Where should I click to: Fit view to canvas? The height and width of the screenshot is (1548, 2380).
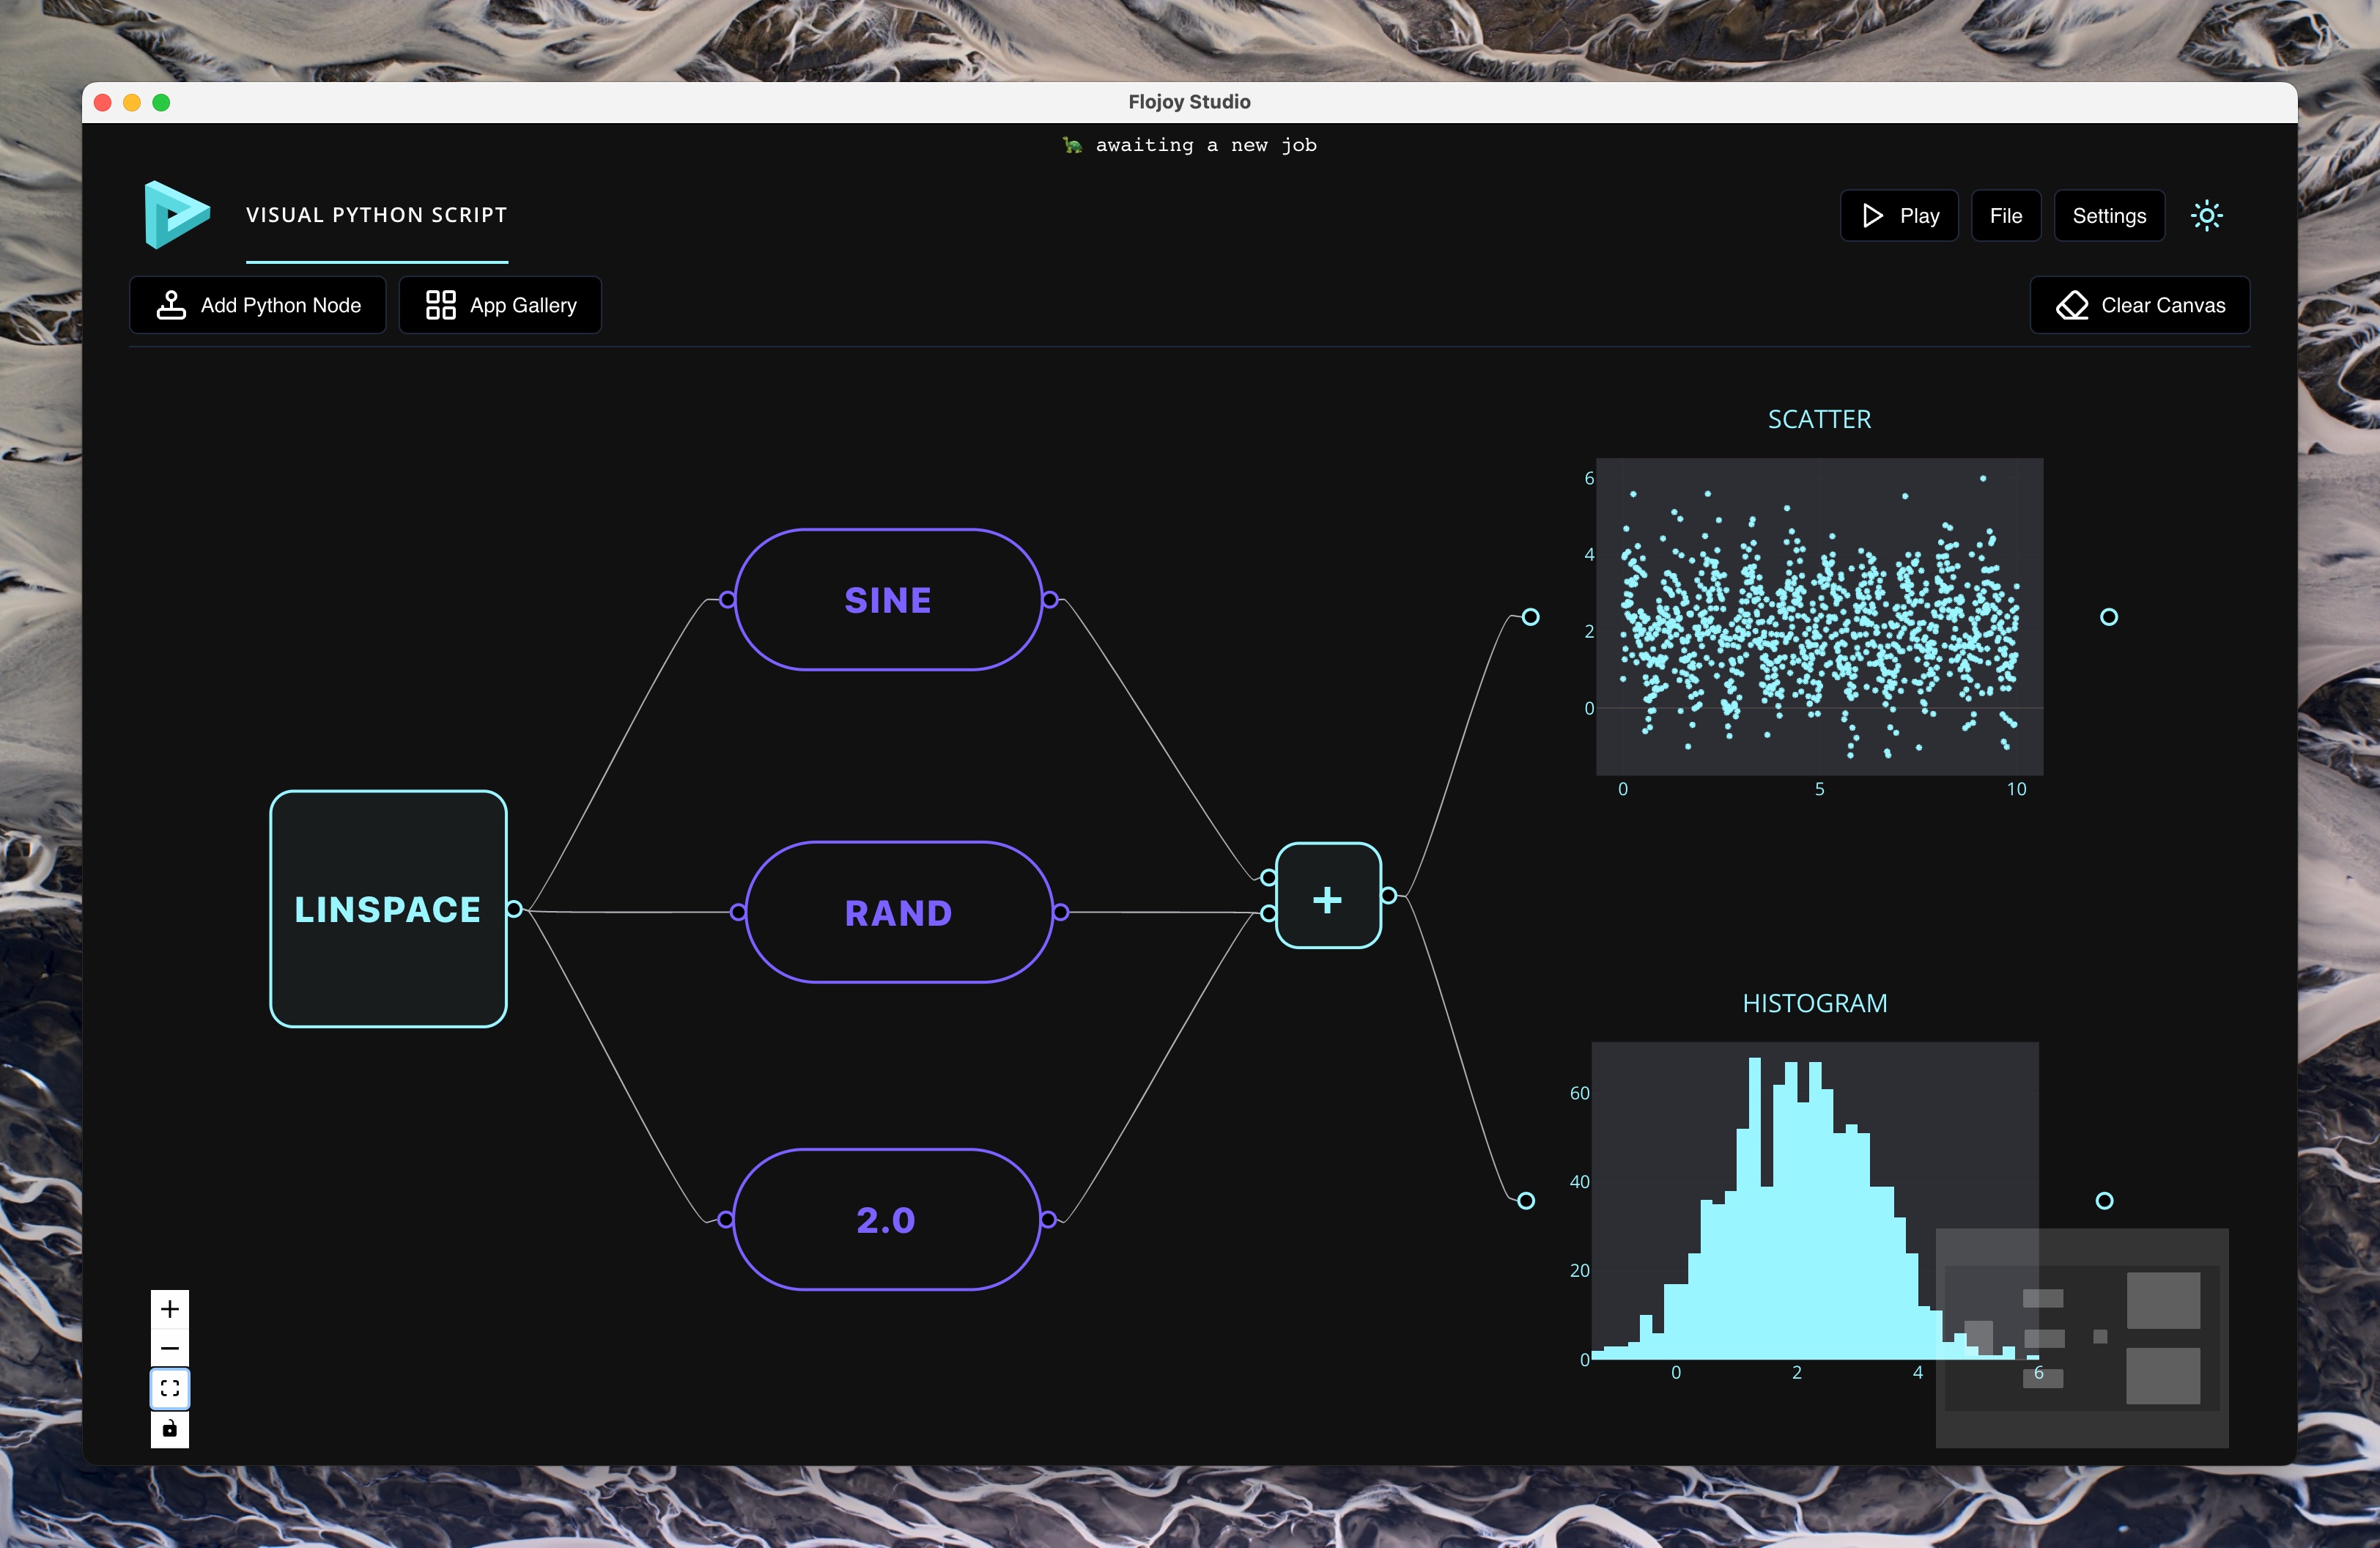(170, 1388)
